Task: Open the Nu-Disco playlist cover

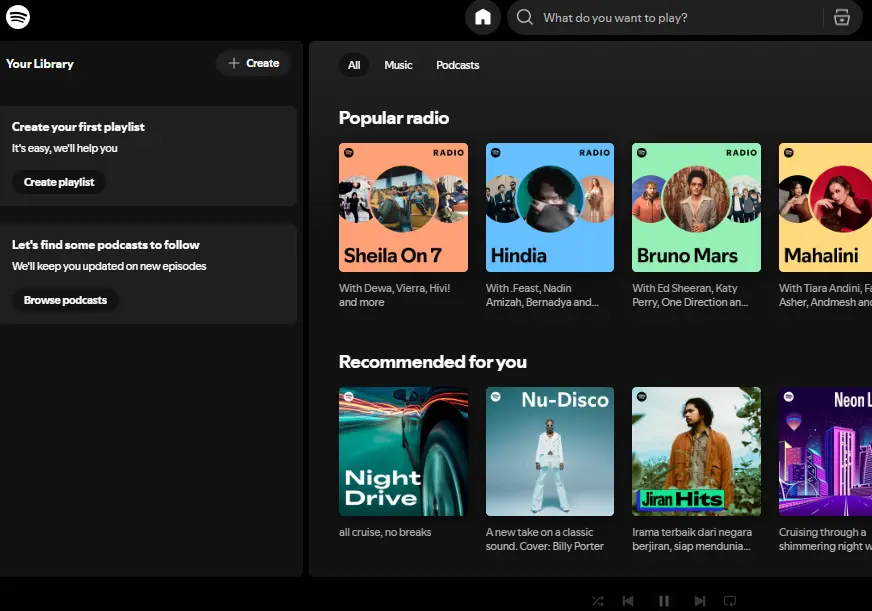Action: coord(550,451)
